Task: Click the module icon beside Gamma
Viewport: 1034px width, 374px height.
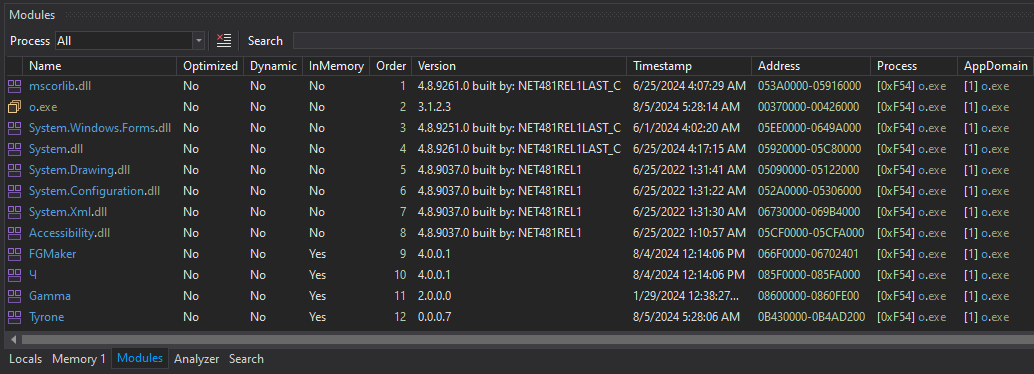Action: coord(15,296)
